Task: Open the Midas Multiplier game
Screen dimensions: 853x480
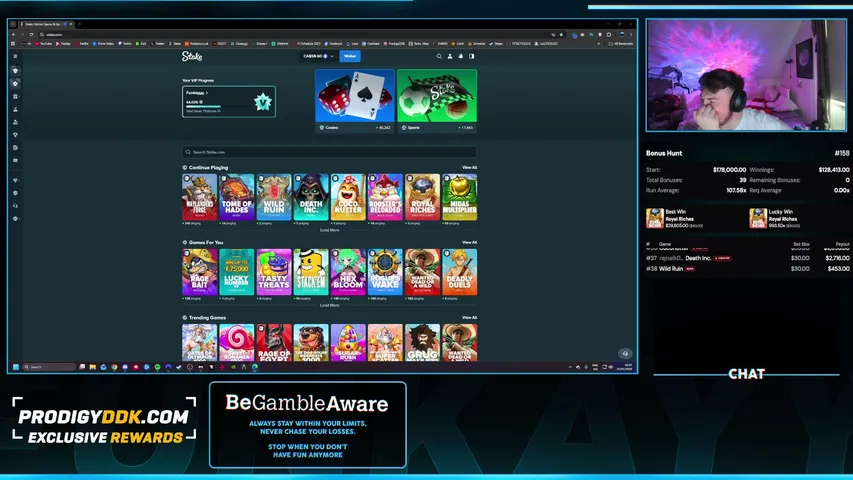Action: click(460, 197)
